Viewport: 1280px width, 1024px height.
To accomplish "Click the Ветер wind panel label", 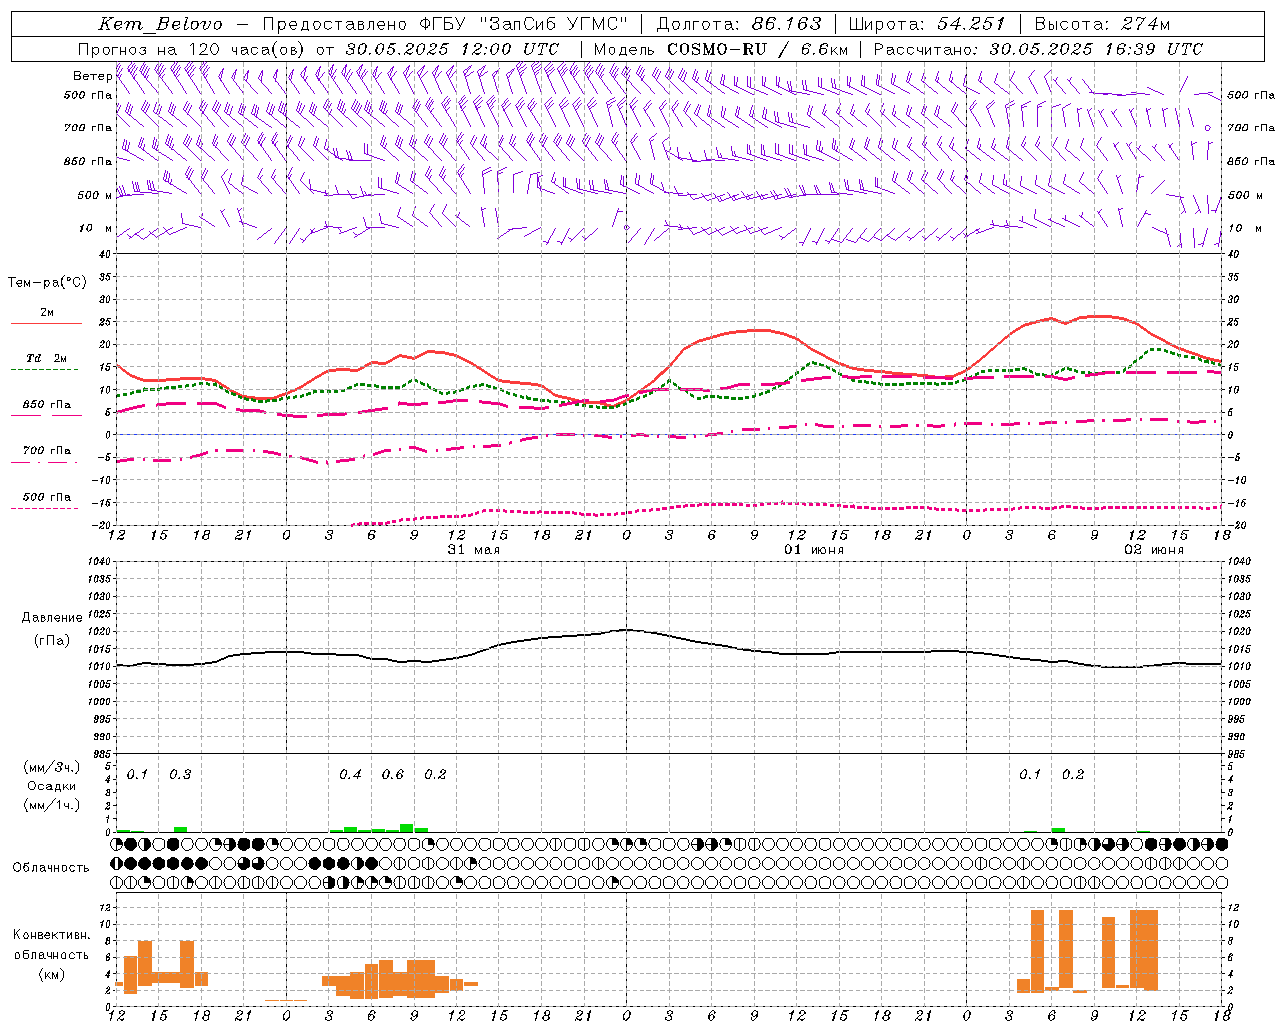I will (x=92, y=76).
